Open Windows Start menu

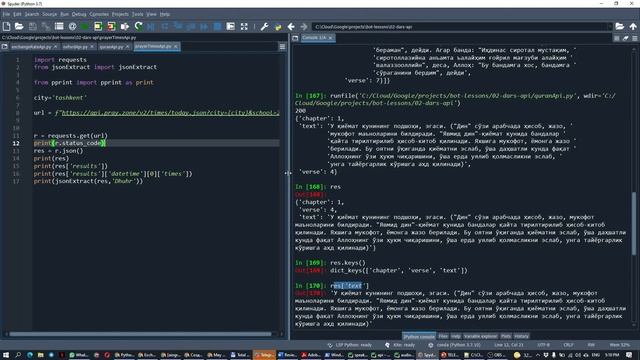(6, 355)
